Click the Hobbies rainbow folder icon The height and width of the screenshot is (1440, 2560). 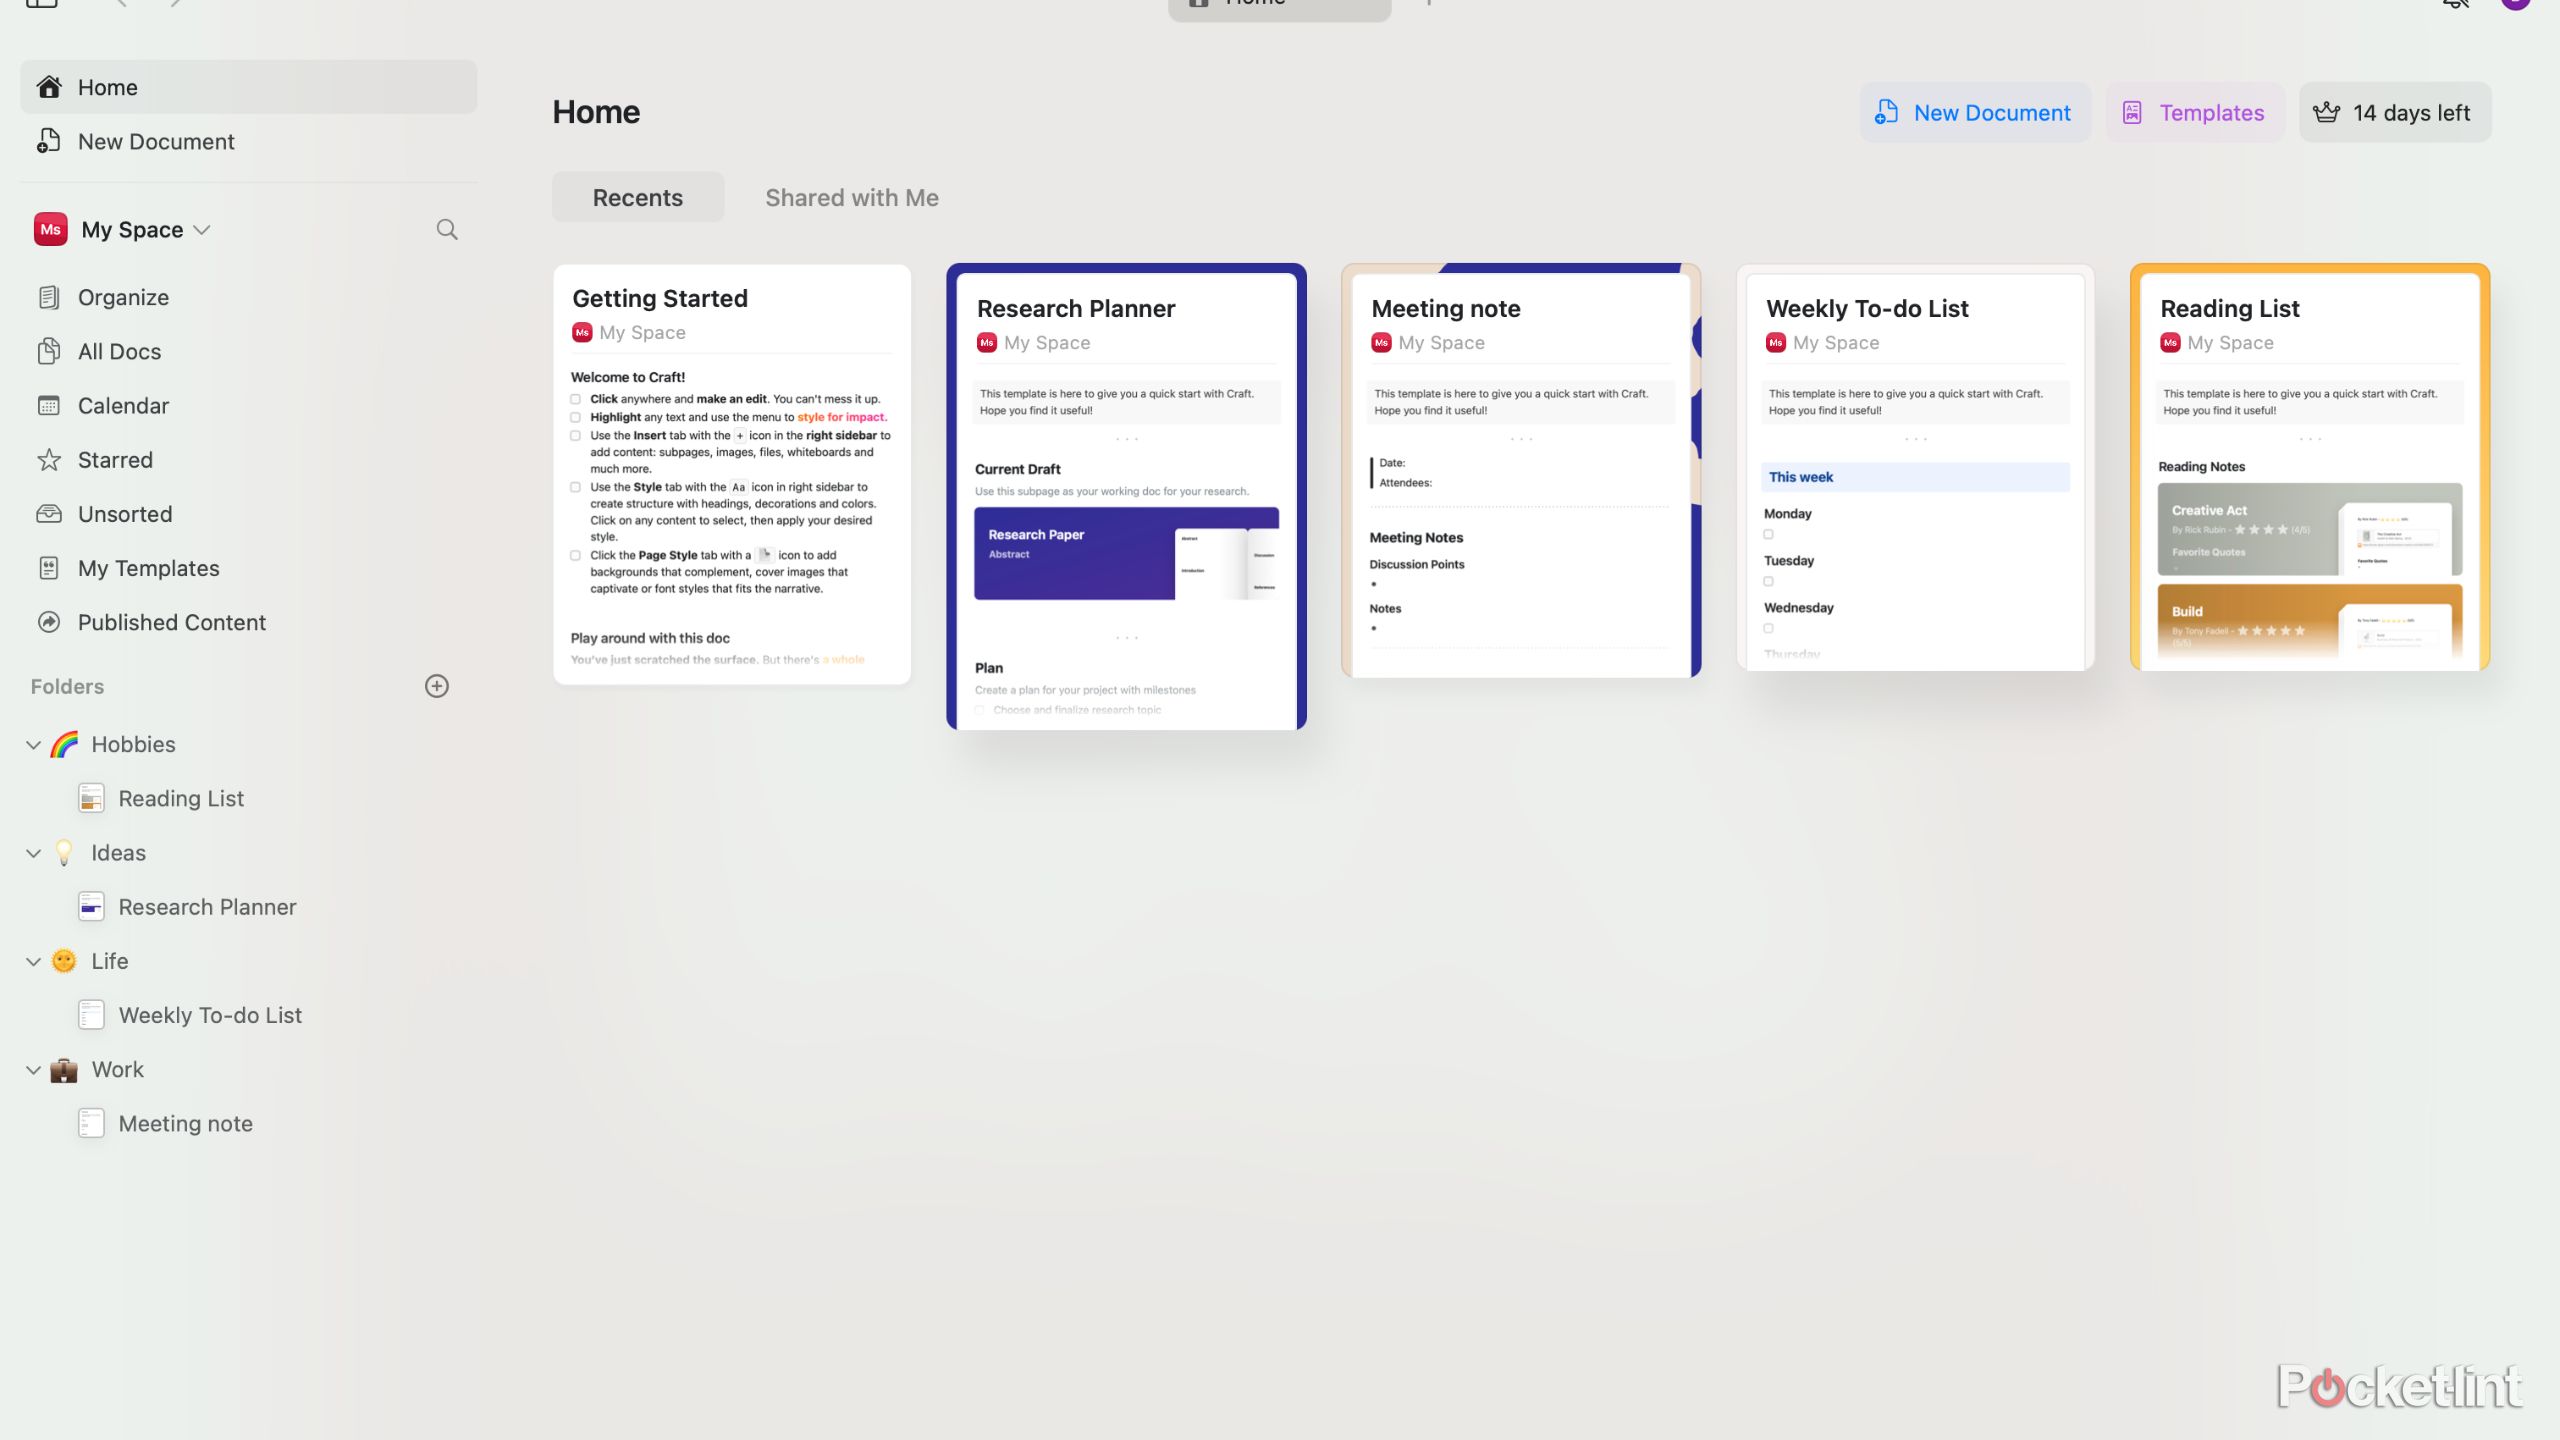coord(65,744)
